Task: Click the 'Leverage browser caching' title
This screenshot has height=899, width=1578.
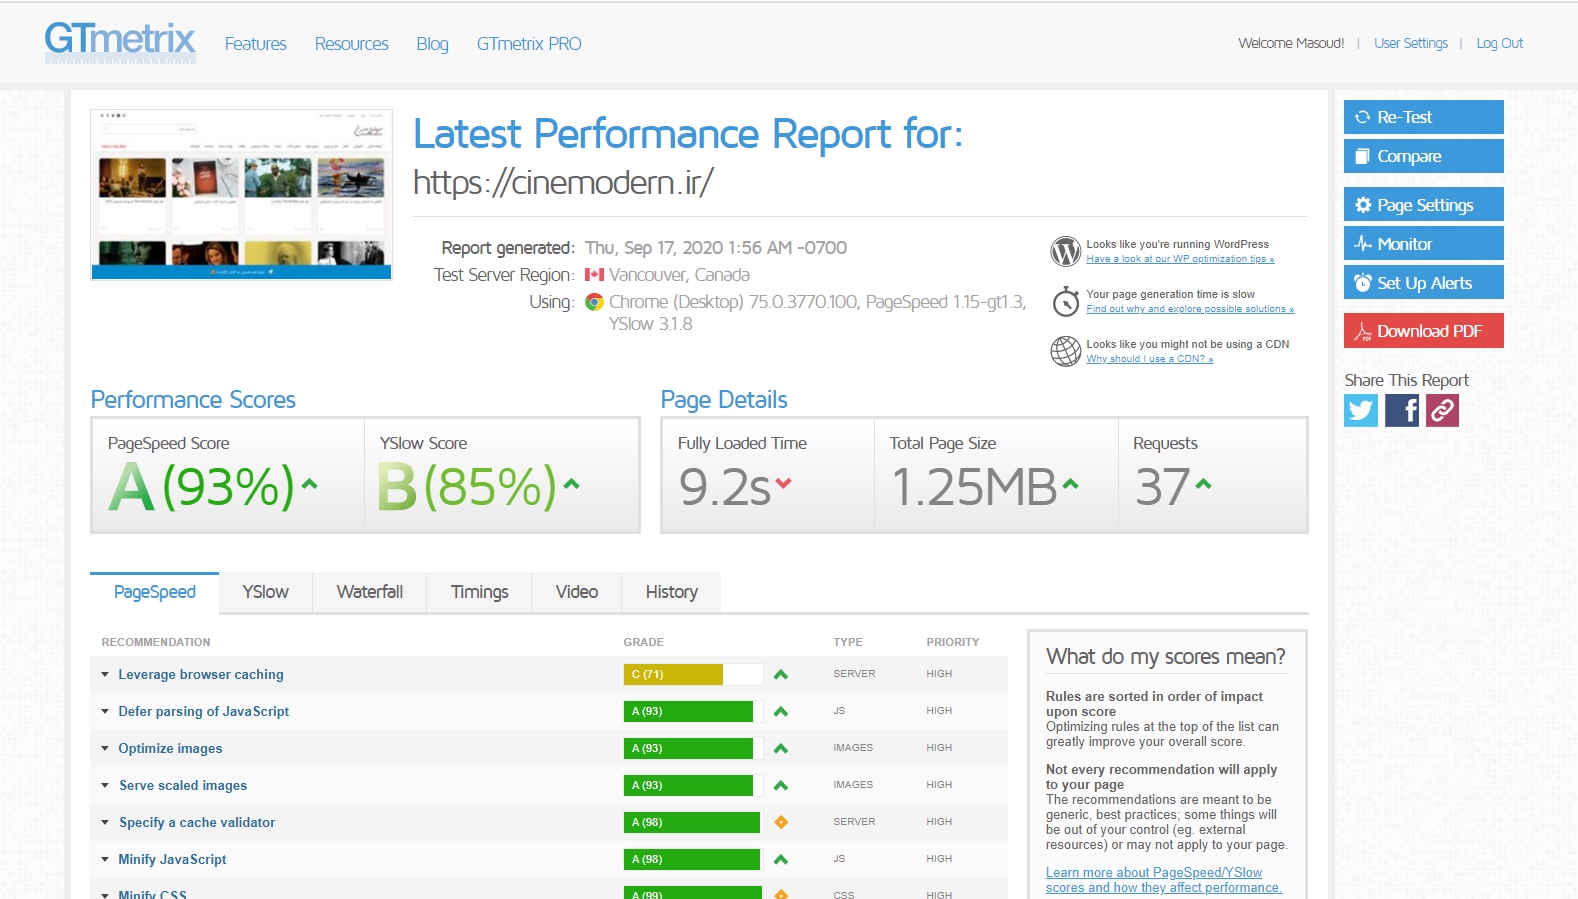Action: [201, 675]
